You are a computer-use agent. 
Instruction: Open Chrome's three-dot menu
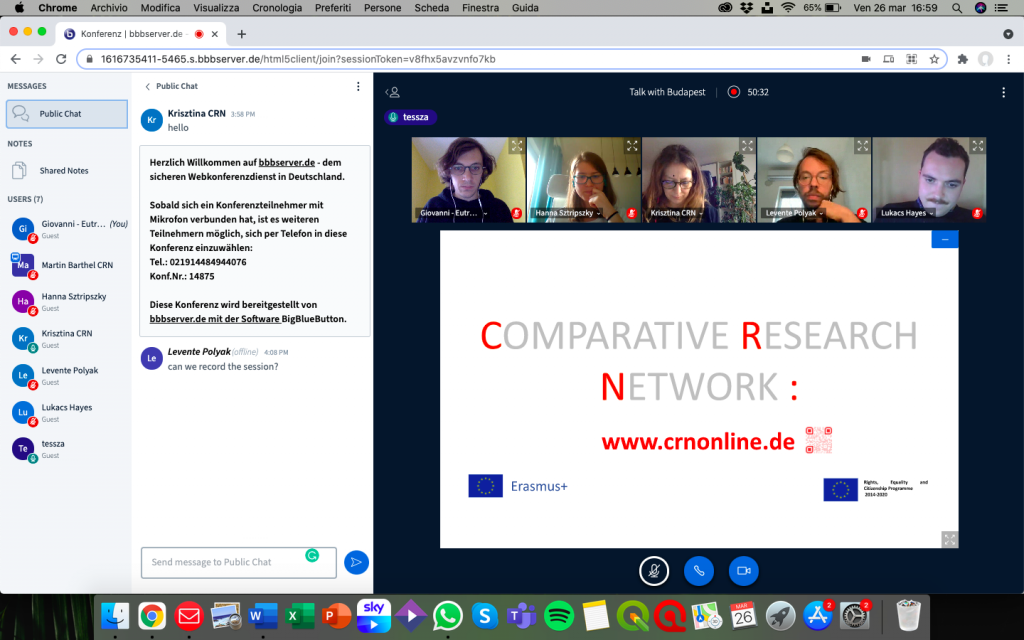pyautogui.click(x=1008, y=59)
